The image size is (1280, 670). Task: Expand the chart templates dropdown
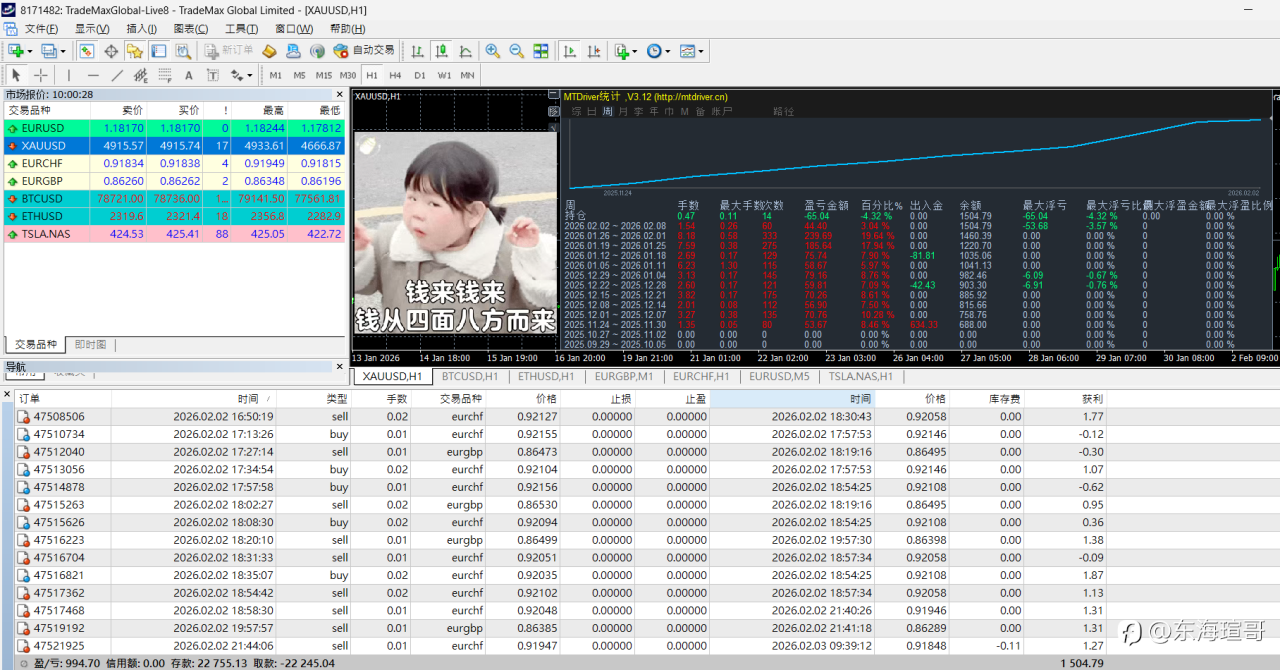point(692,51)
